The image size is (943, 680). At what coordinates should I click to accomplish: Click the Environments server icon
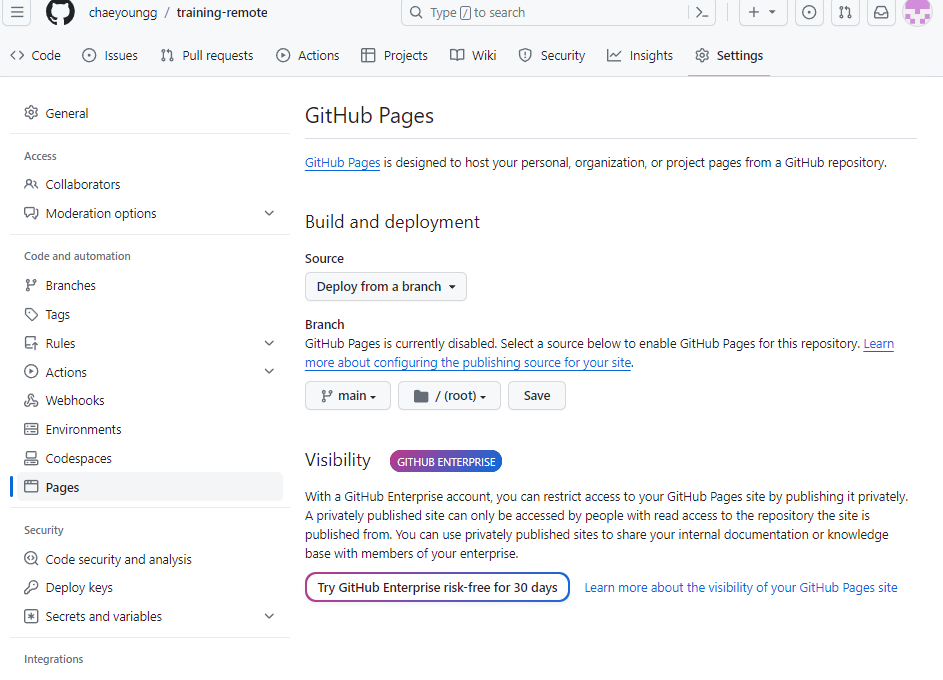[31, 429]
